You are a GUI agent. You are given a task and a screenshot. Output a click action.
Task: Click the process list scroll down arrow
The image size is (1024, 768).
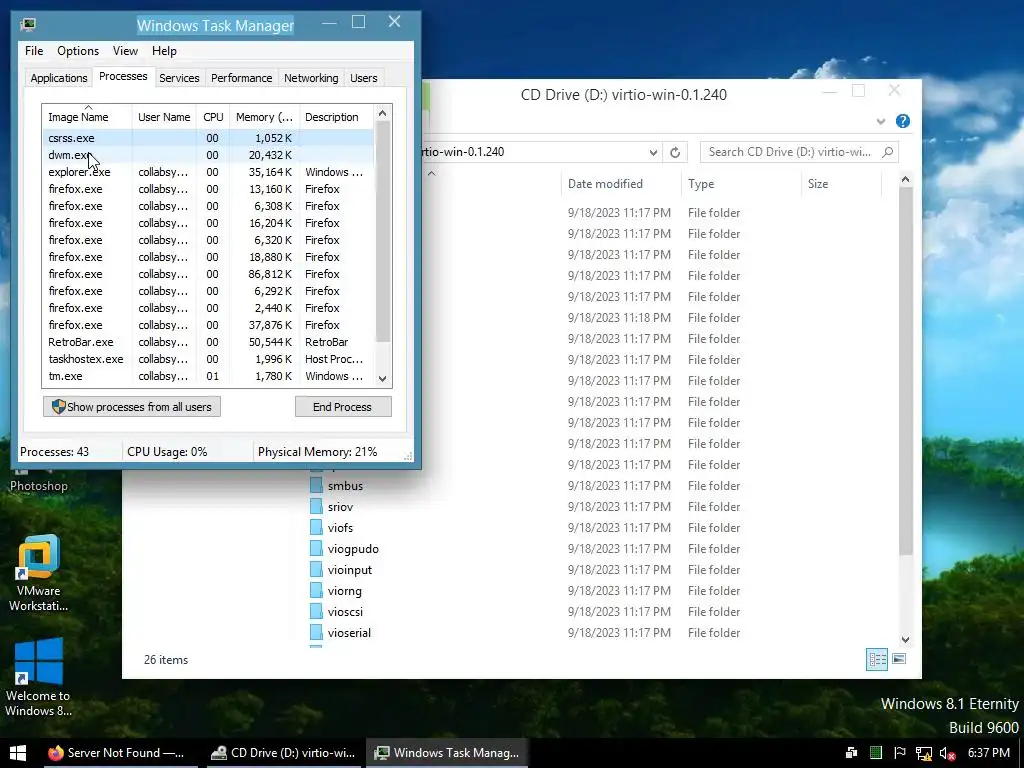click(x=383, y=378)
